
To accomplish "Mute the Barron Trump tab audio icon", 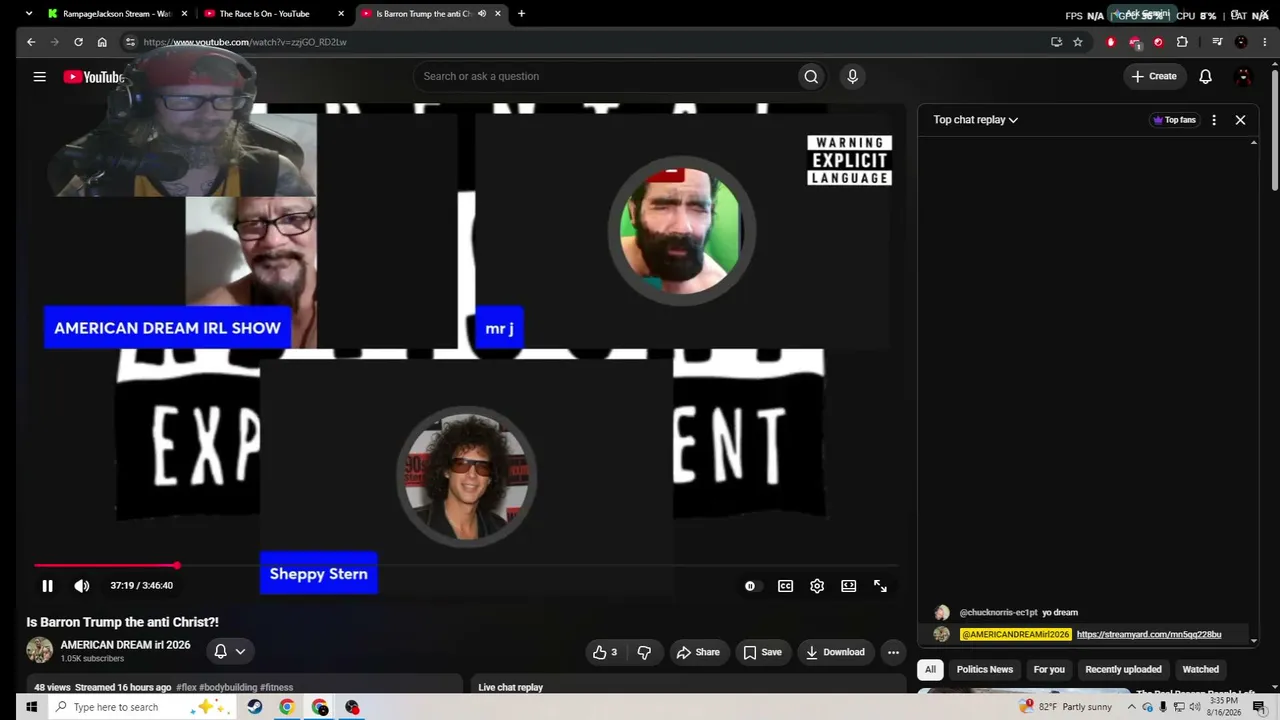I will [482, 14].
